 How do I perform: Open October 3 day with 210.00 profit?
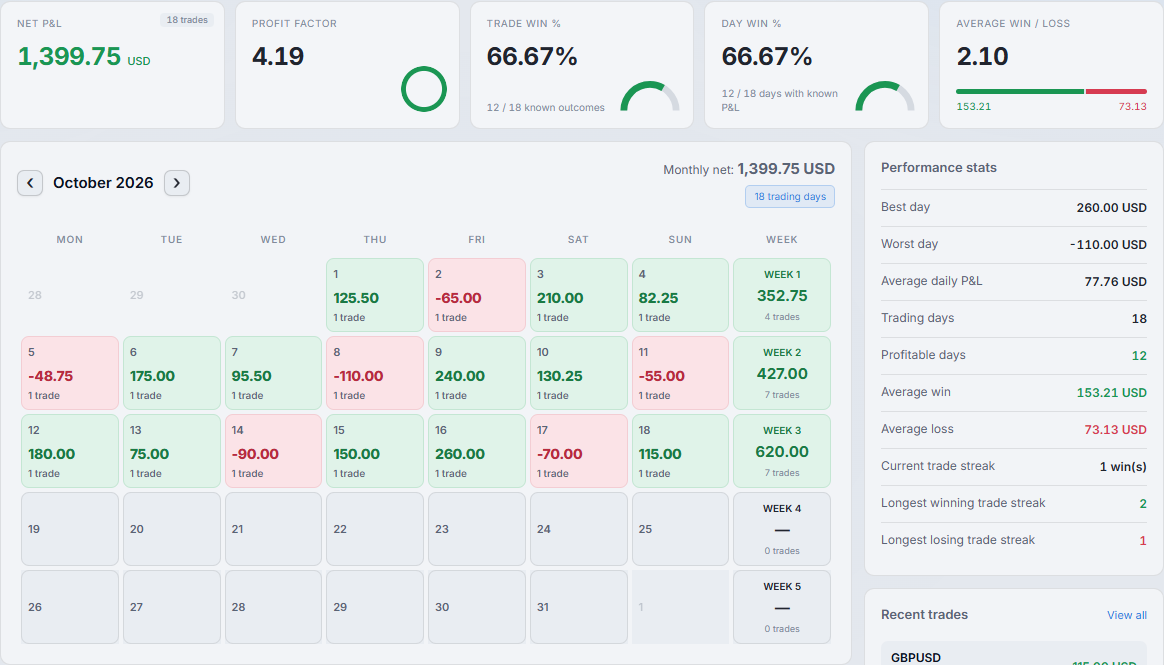coord(578,295)
